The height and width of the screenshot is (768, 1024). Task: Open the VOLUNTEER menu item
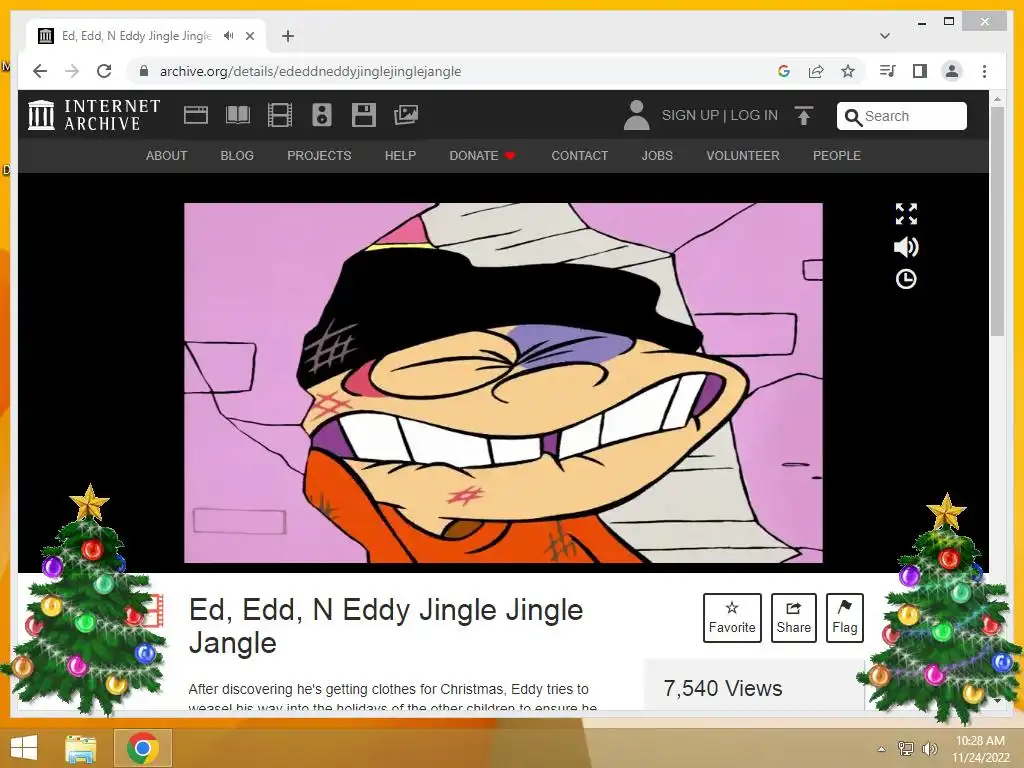[x=743, y=156]
